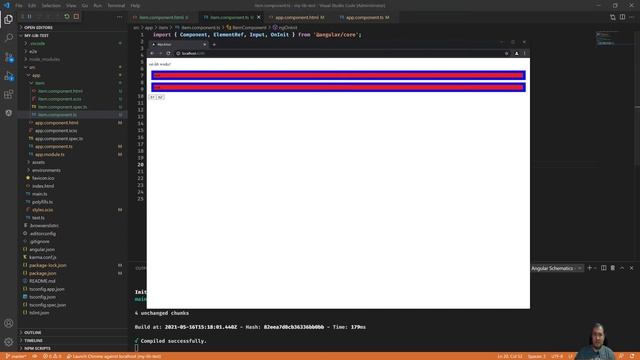Open app.module.ts in the file tree

tap(50, 155)
